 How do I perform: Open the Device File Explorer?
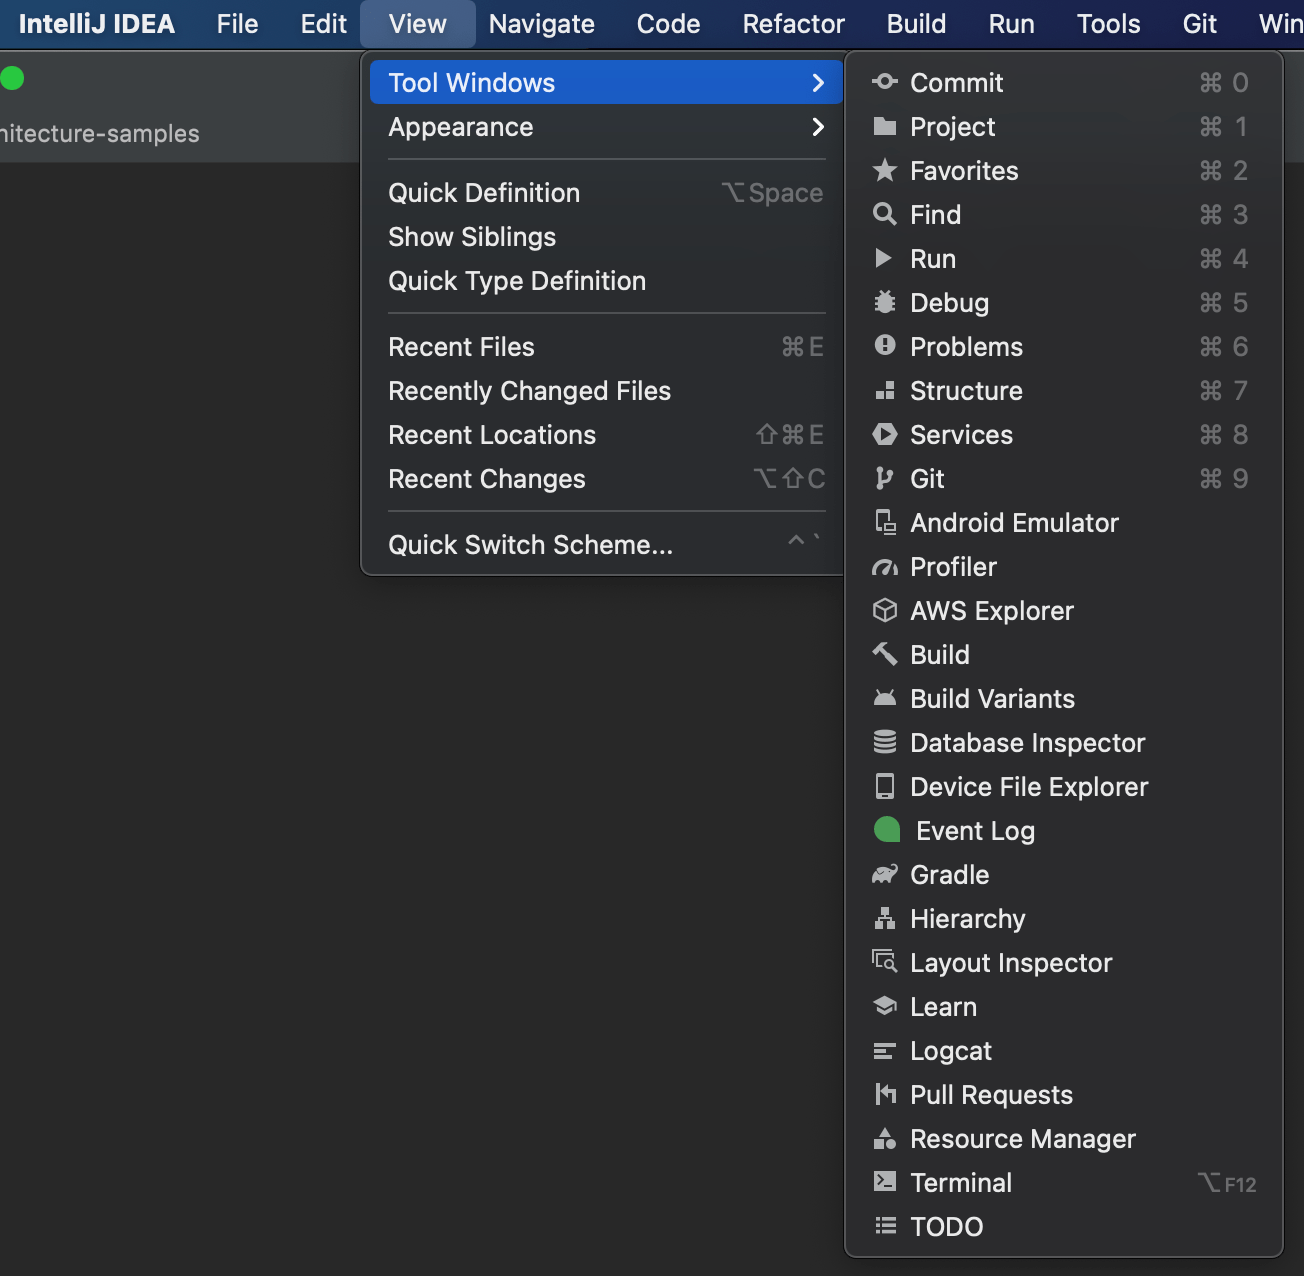(1029, 786)
